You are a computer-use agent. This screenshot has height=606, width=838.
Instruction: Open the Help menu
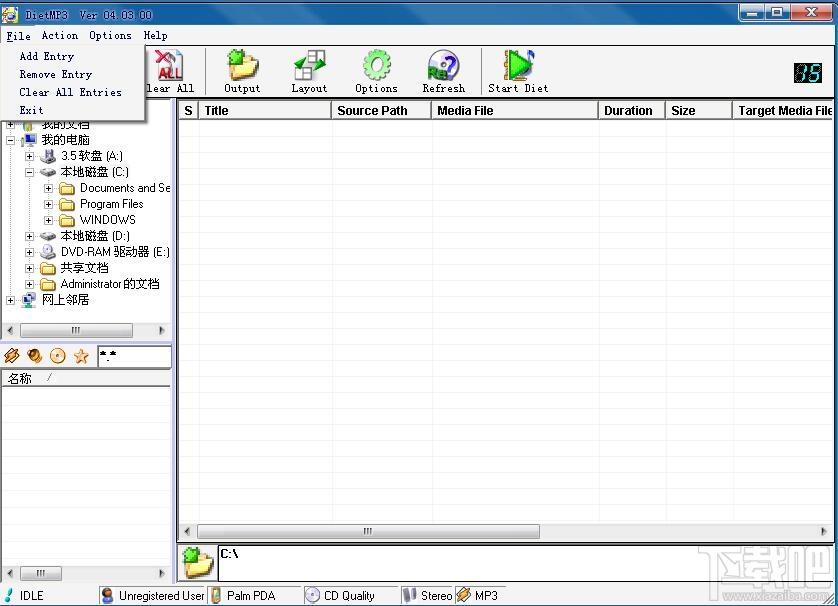(156, 36)
